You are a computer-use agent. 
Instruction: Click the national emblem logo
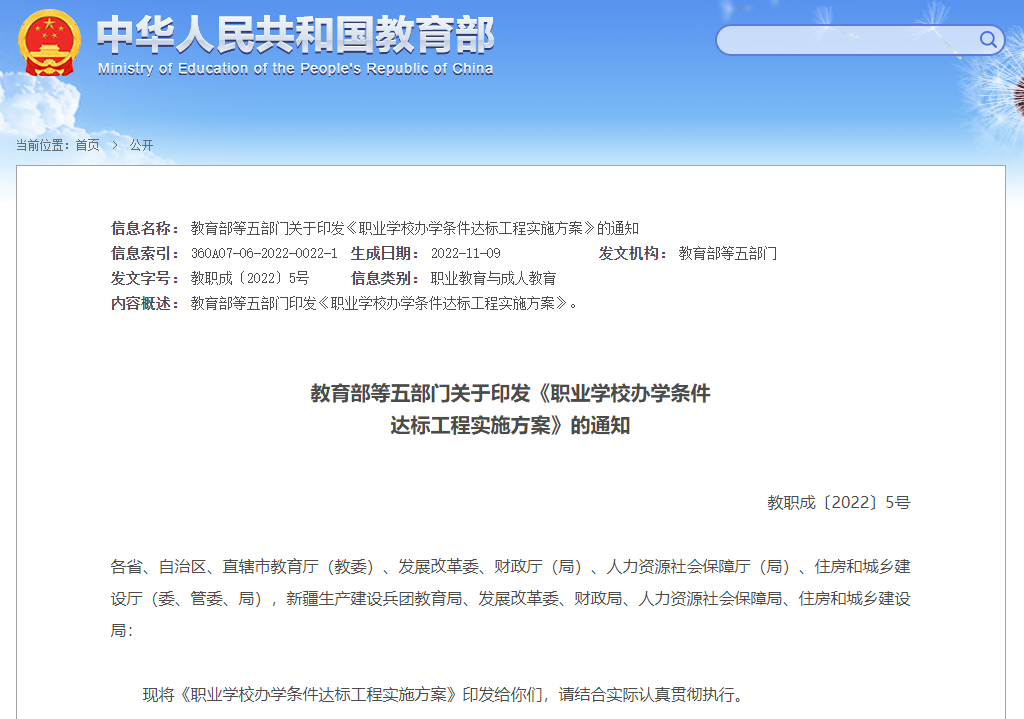coord(50,42)
